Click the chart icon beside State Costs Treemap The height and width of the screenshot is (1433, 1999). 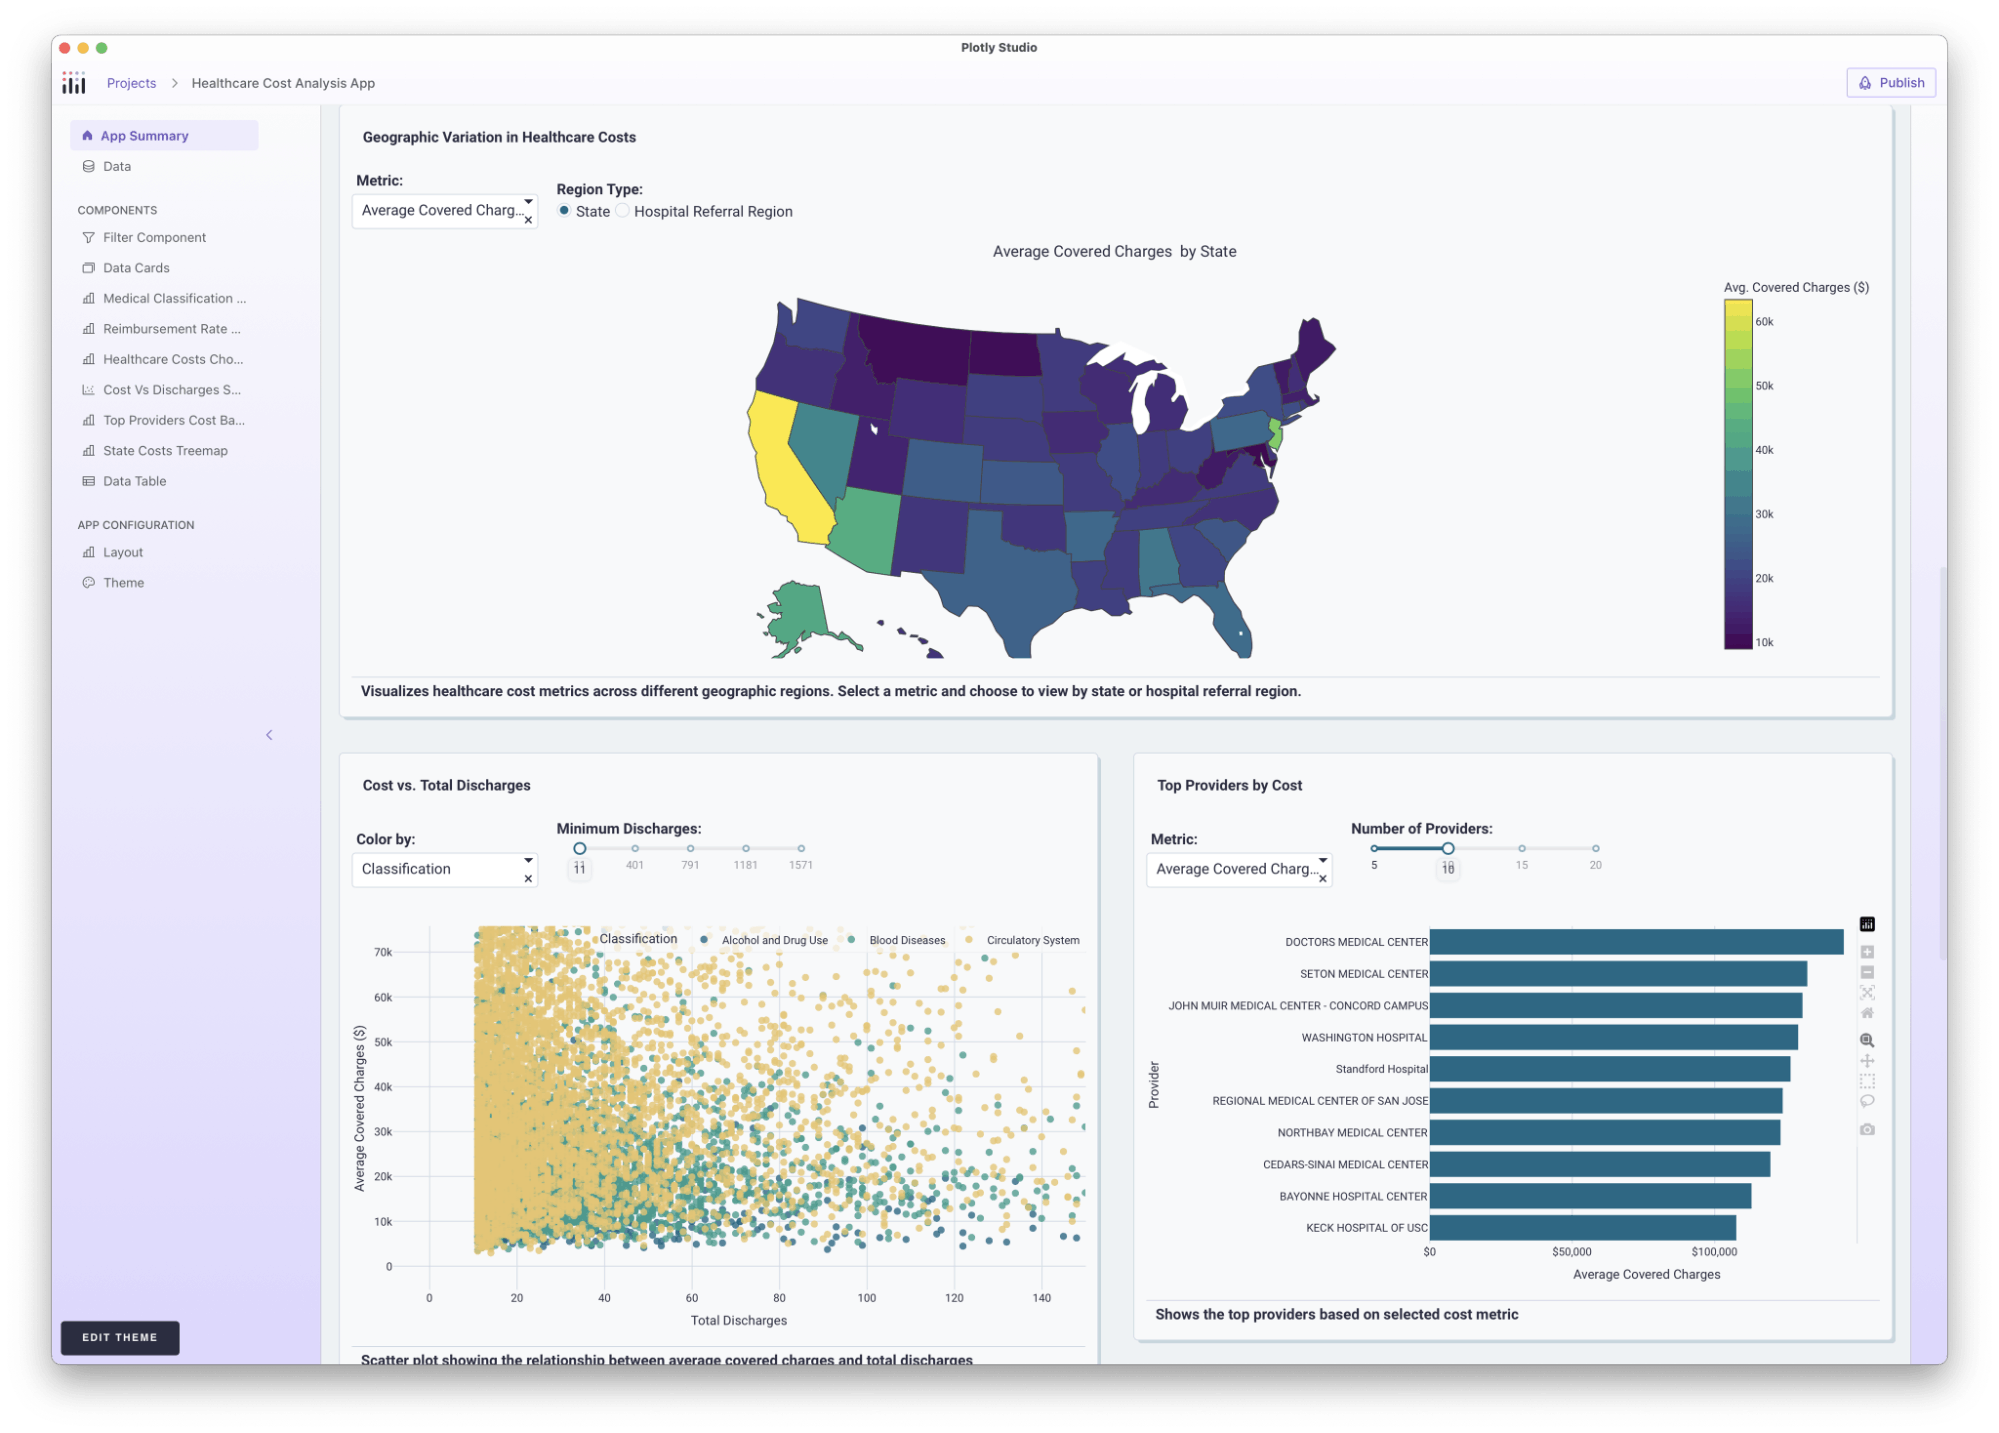[88, 451]
